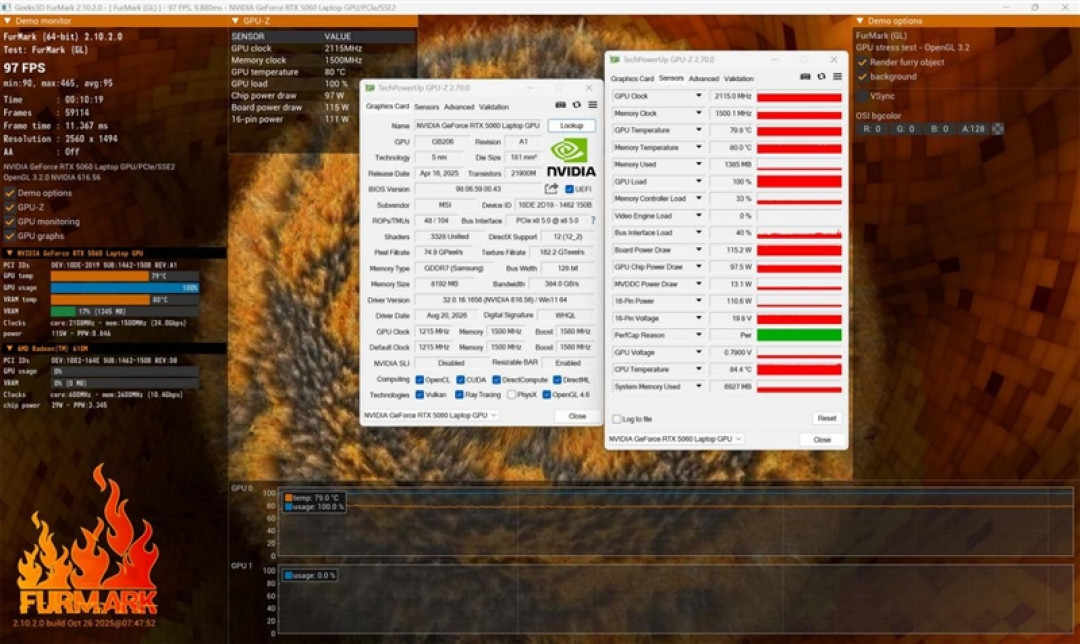
Task: Open GPU Temperature sensor dropdown arrow
Action: [698, 130]
